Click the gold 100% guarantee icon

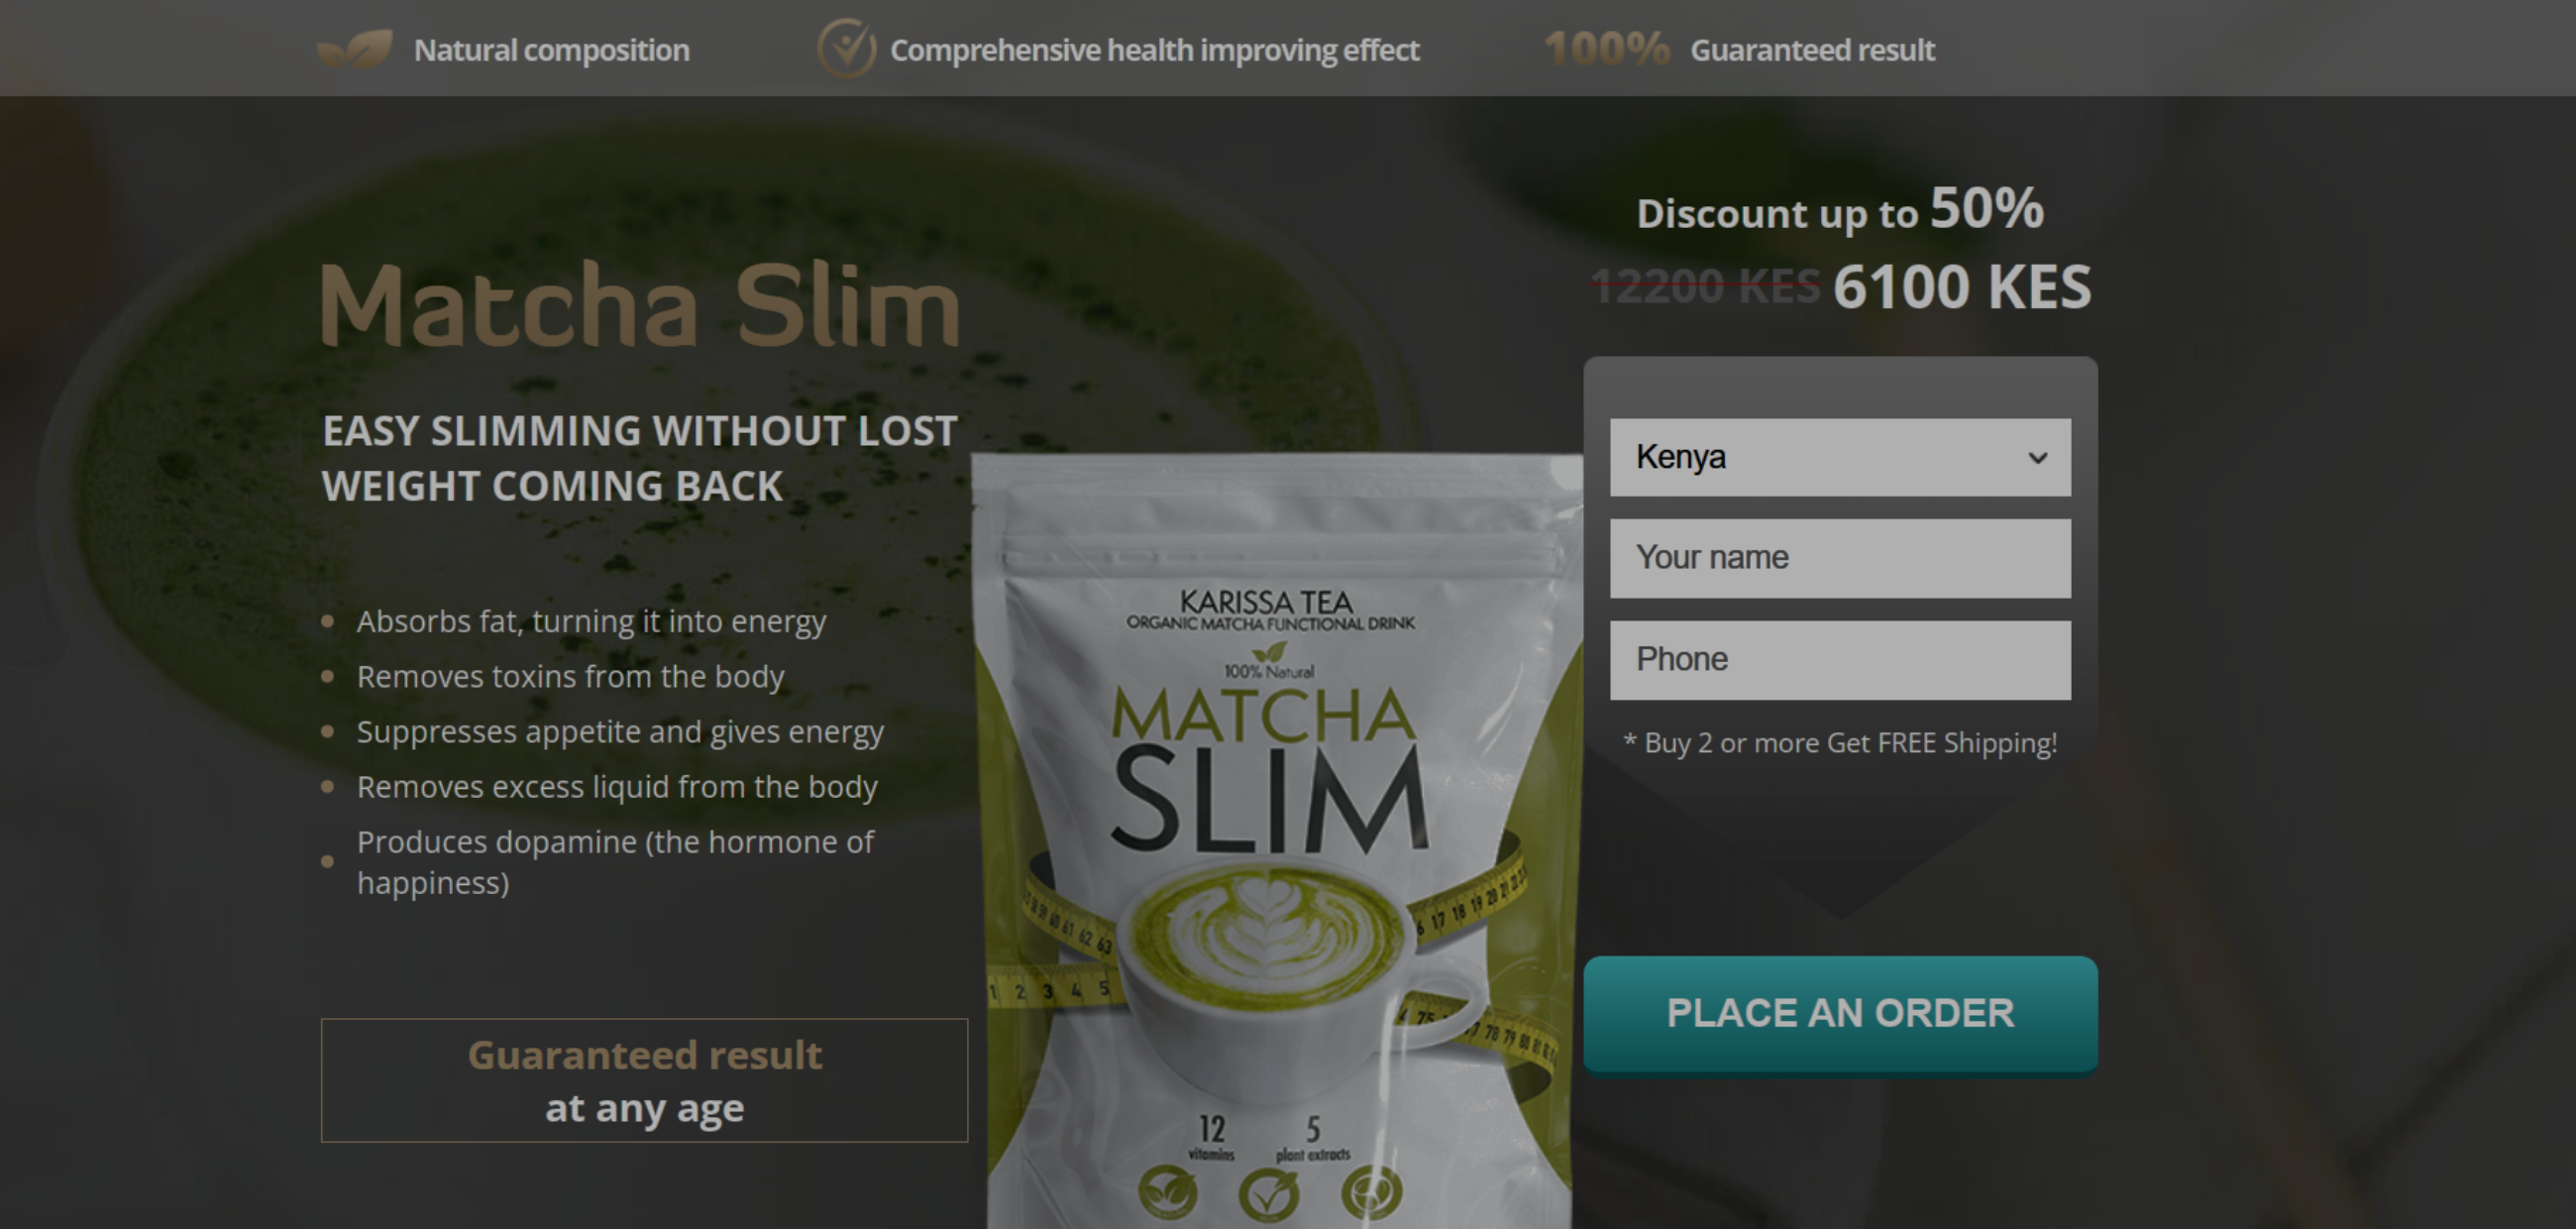click(x=1606, y=48)
